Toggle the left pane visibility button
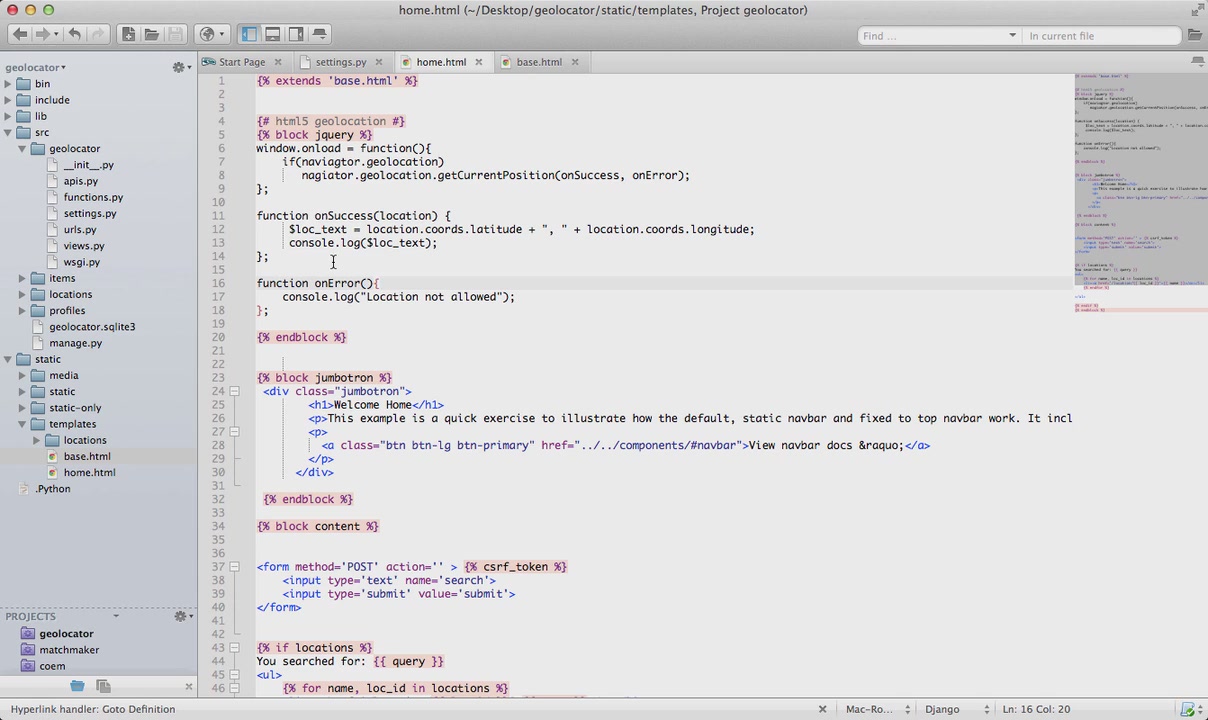1208x720 pixels. click(249, 34)
